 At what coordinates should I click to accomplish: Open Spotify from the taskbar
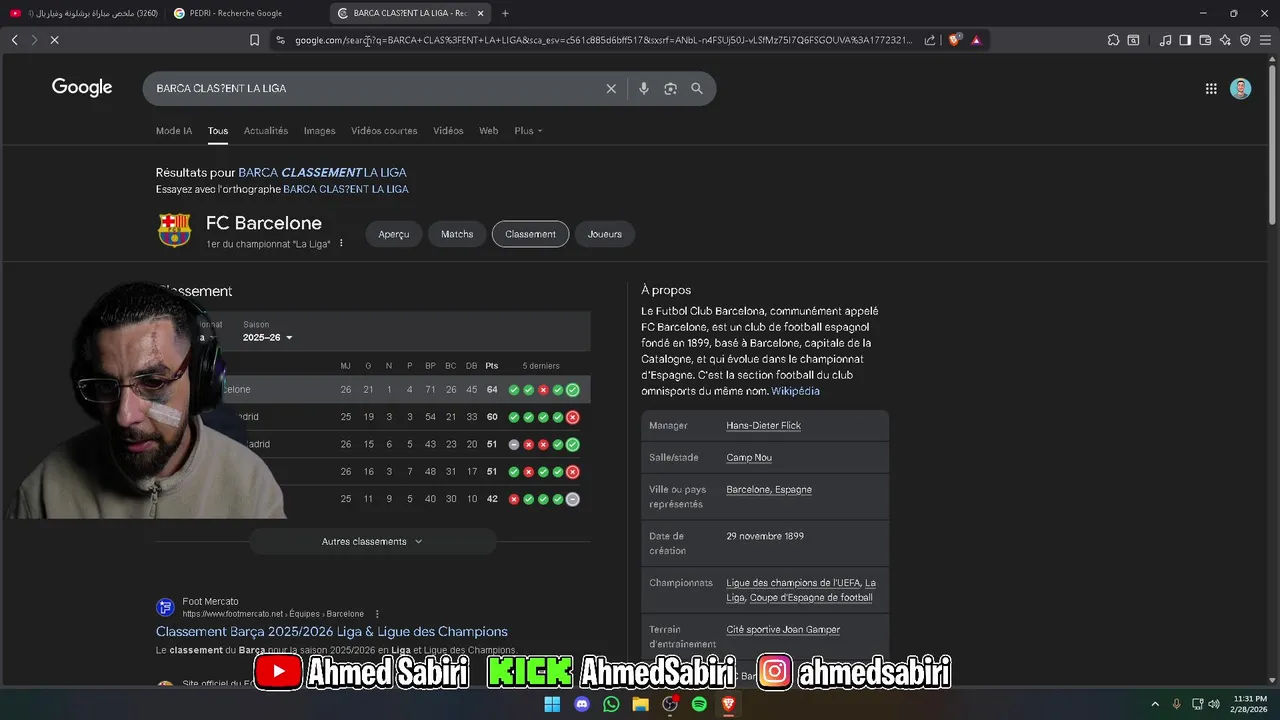(699, 705)
